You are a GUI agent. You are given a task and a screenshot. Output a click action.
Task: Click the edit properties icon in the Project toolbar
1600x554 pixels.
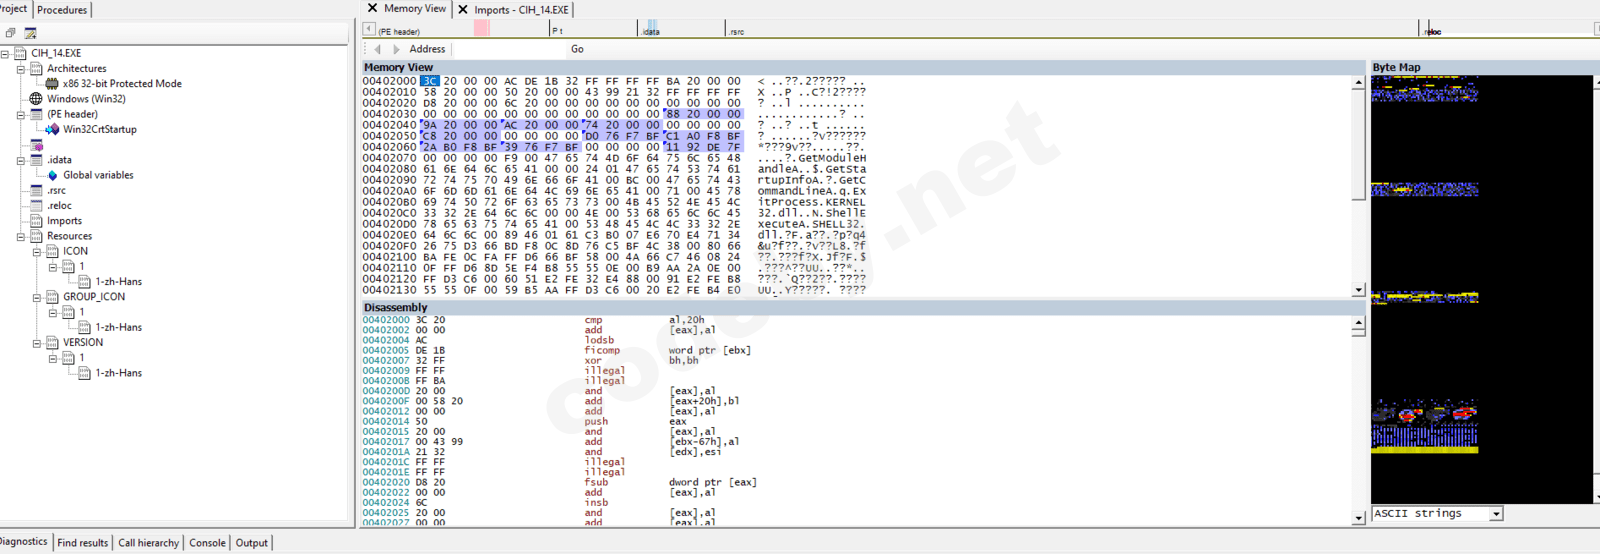[30, 33]
